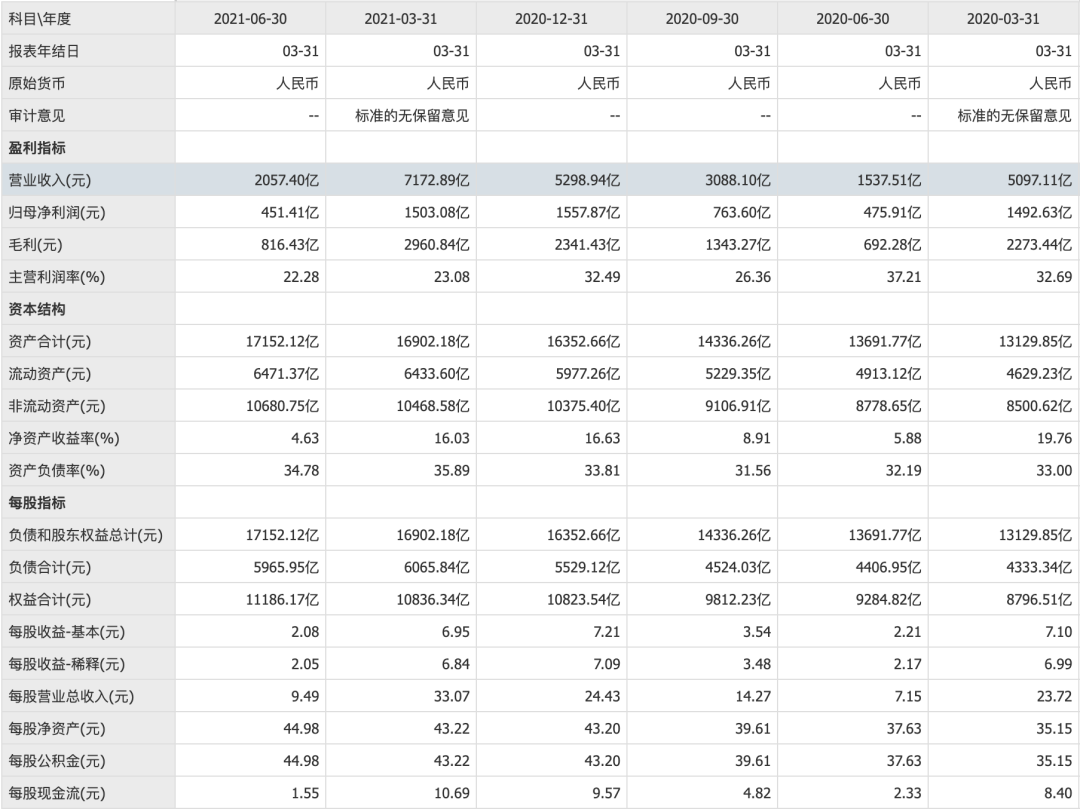Click diluted EPS value 3.48
Screen dimensions: 1080x809
point(756,664)
